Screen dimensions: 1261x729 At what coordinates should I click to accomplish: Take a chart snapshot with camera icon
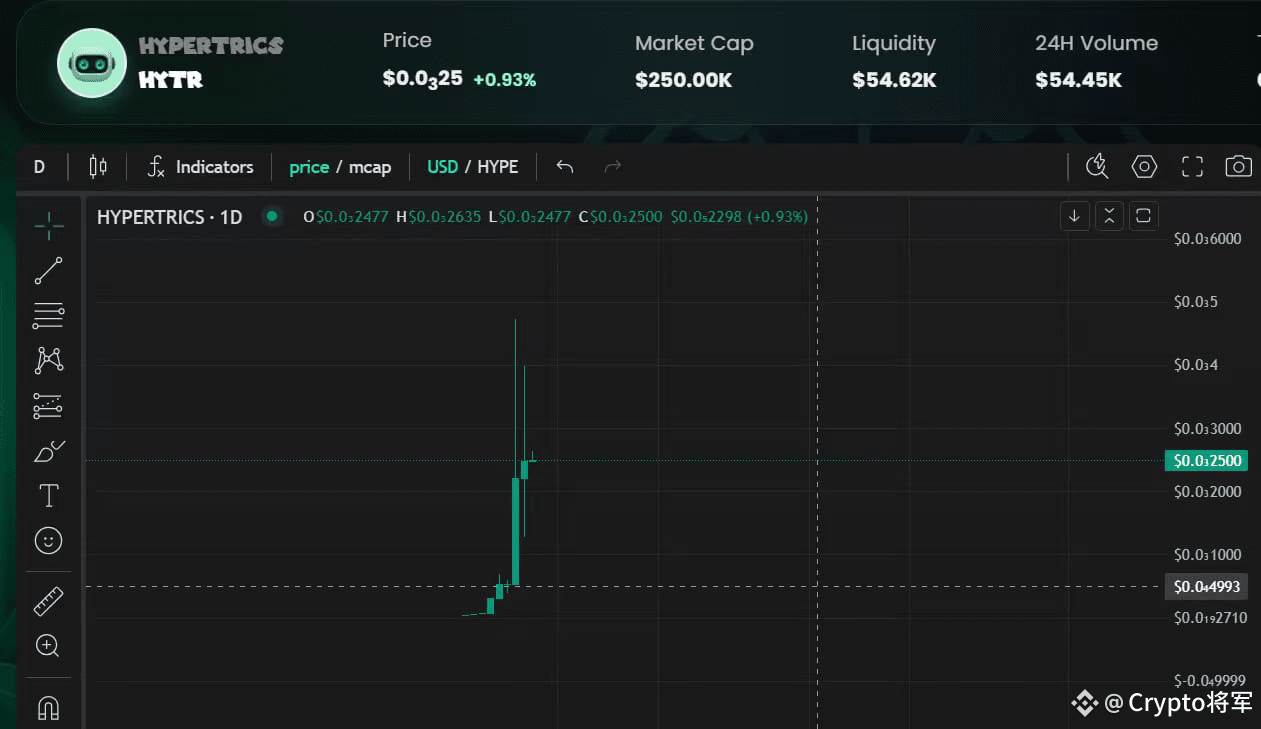[1239, 167]
